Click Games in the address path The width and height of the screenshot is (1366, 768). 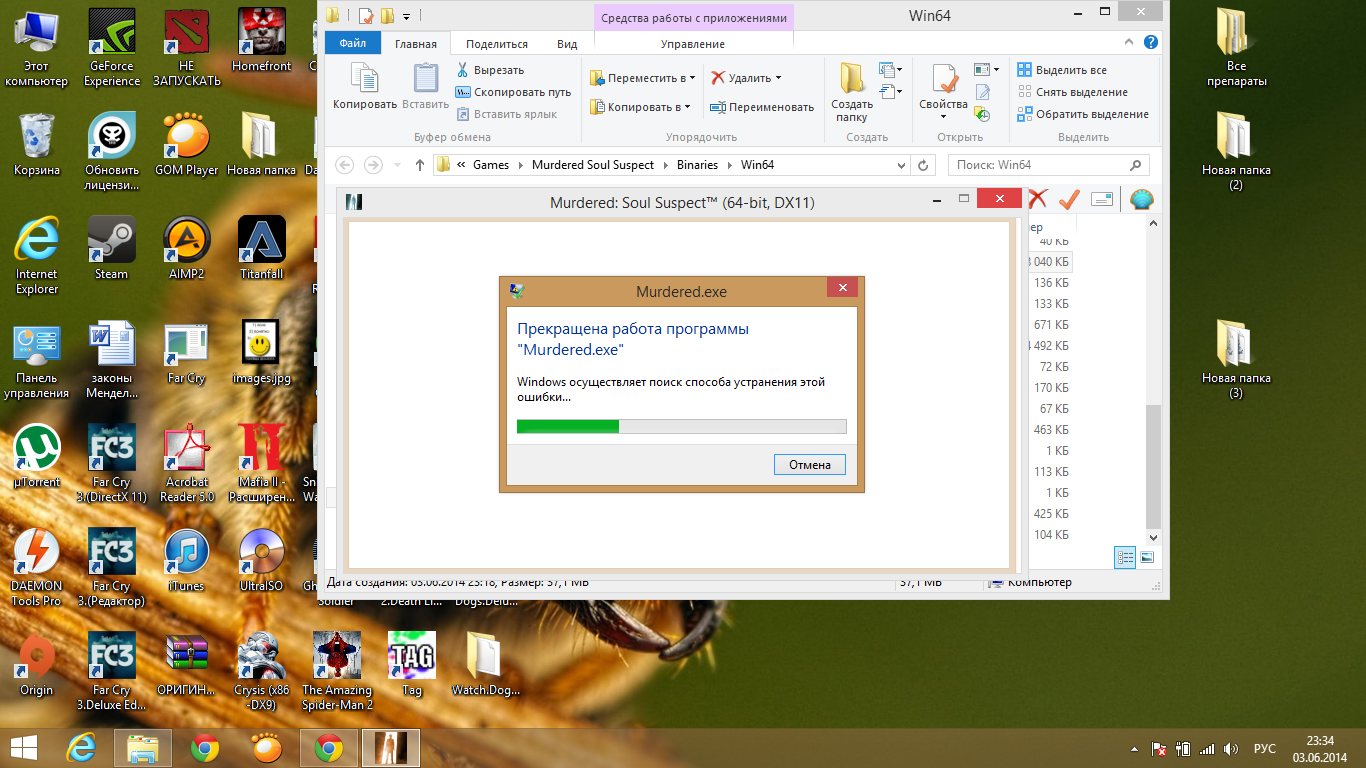[x=491, y=165]
